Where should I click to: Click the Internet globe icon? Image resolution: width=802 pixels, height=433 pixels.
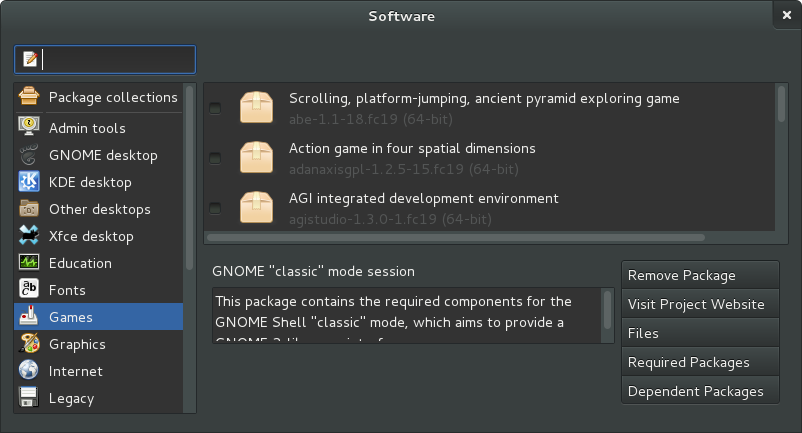click(x=29, y=371)
